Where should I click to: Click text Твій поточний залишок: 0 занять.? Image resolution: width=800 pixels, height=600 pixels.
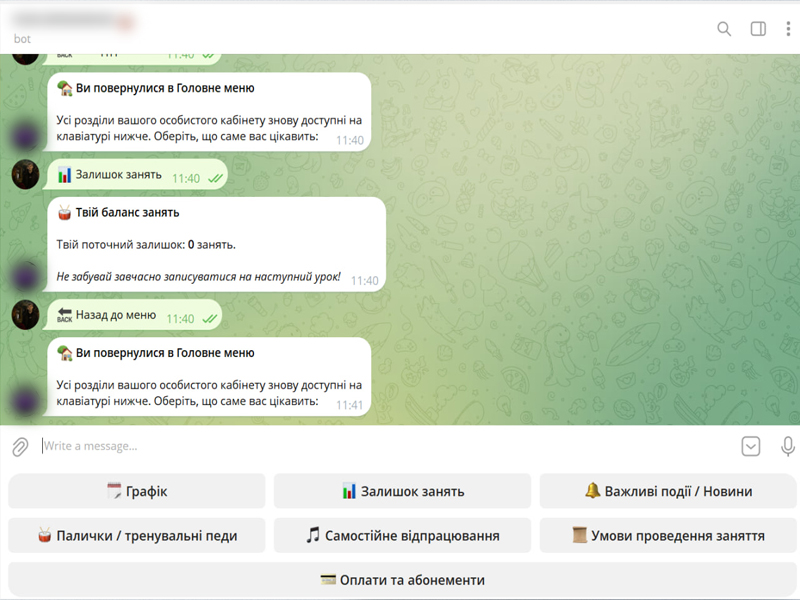click(146, 245)
